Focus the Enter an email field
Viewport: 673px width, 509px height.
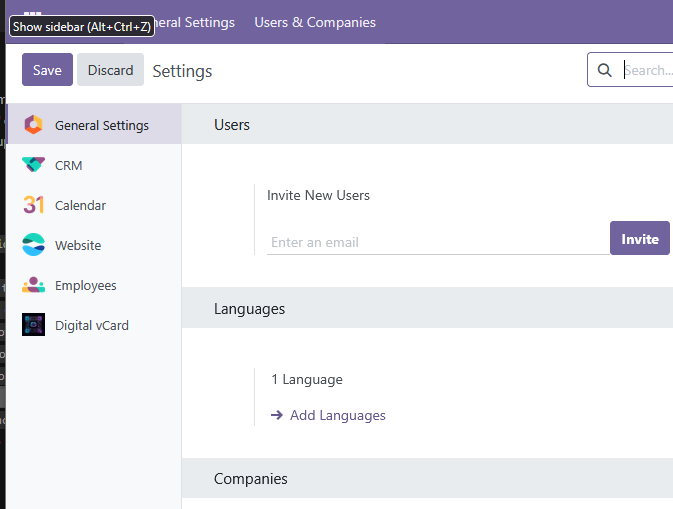[438, 242]
